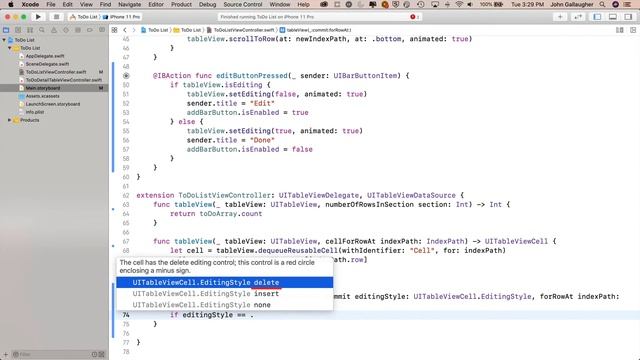Open the ToDo List project breadcrumb
Viewport: 640px width, 360px height.
click(155, 30)
